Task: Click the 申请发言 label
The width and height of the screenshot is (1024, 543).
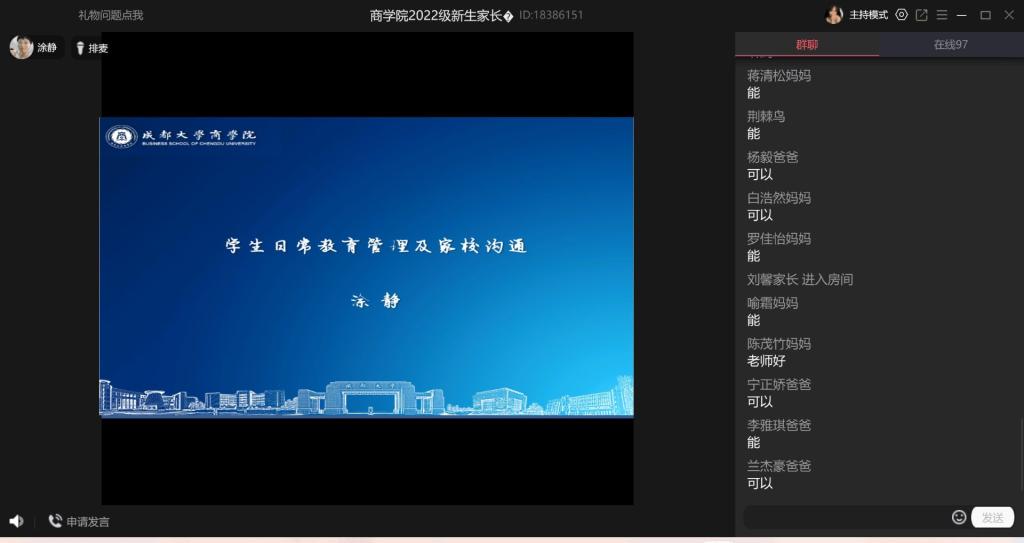Action: [88, 521]
